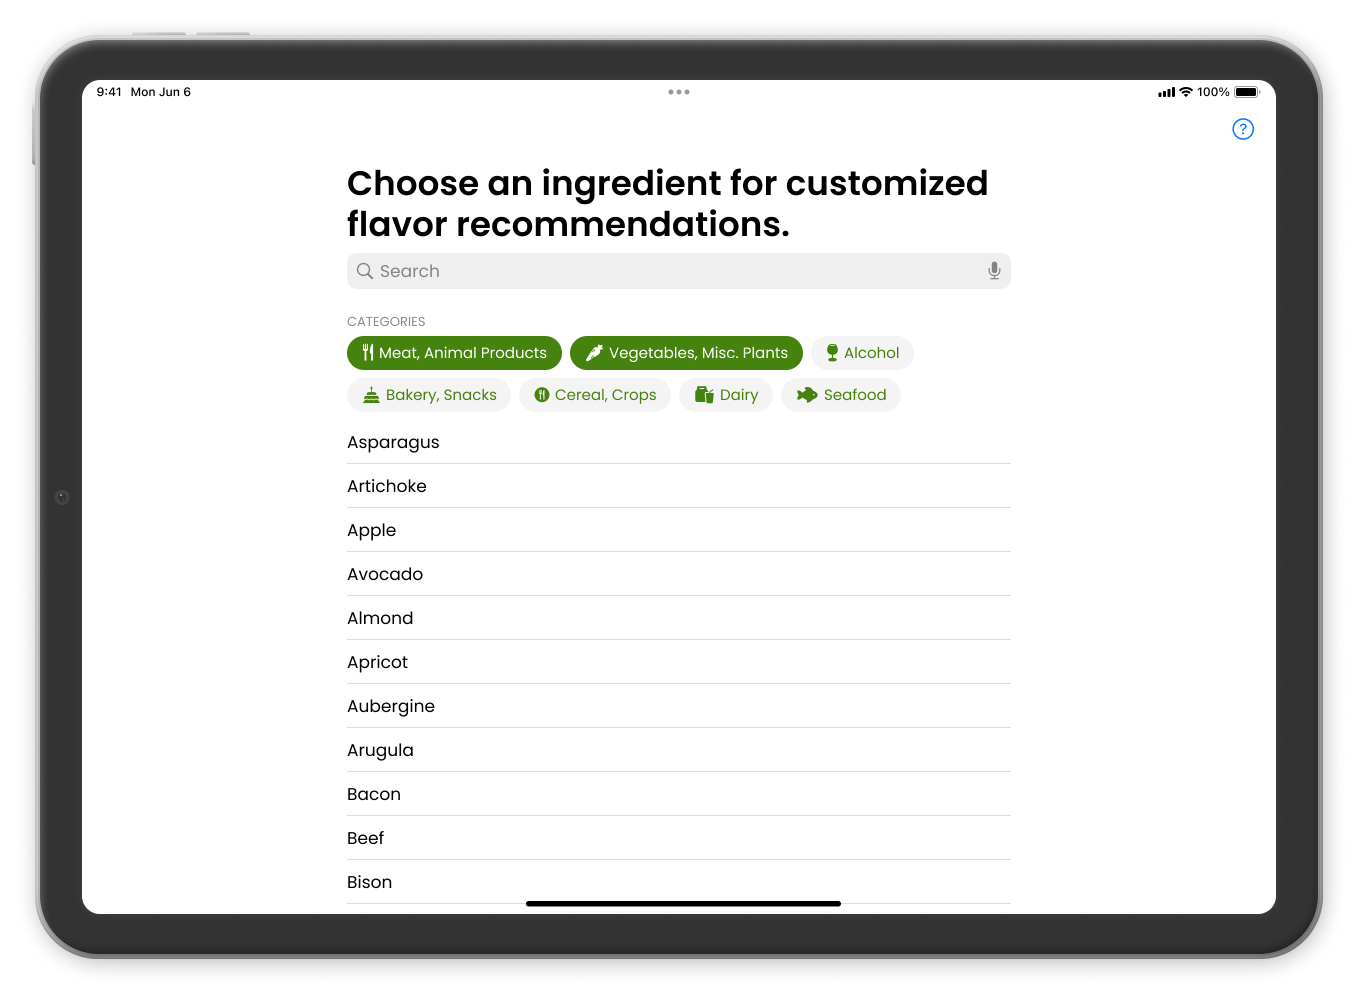Click the fish icon for Seafood

pos(807,395)
